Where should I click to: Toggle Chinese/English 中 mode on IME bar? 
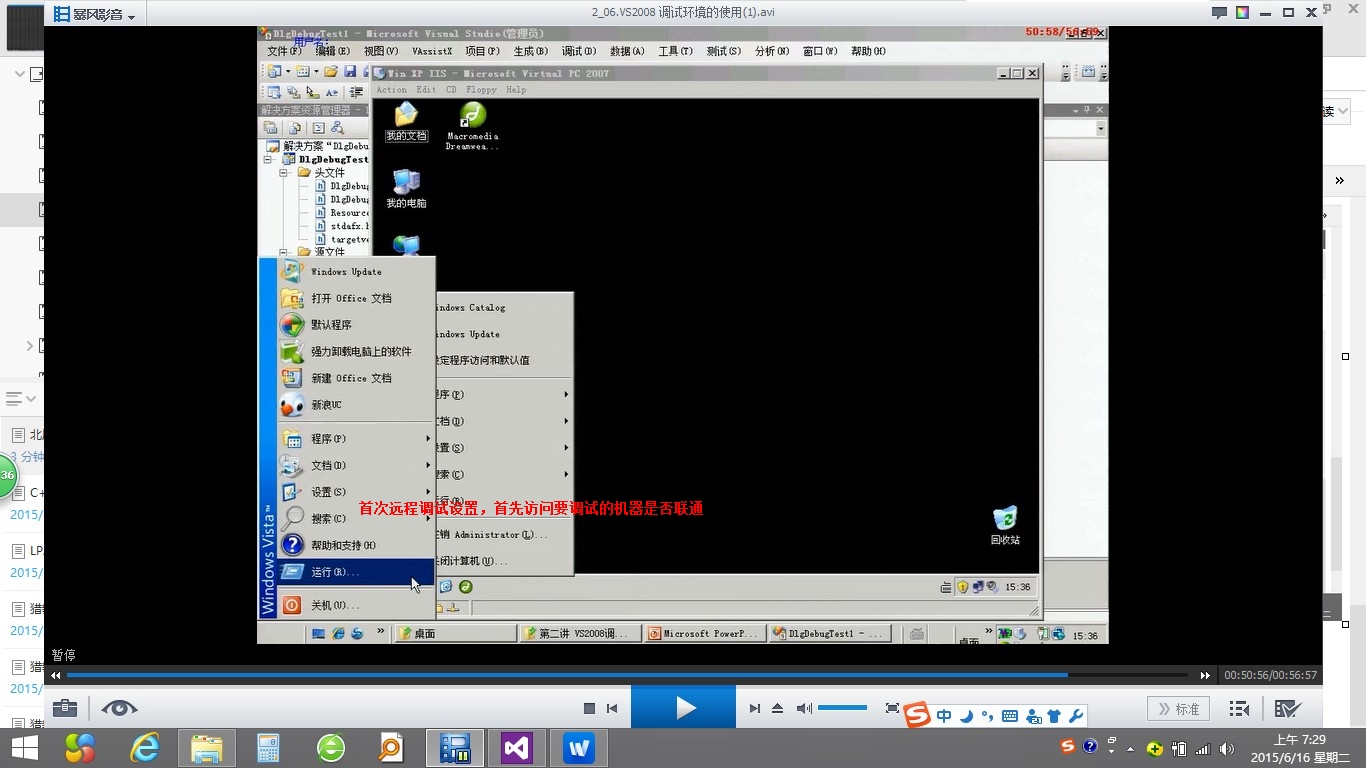944,716
